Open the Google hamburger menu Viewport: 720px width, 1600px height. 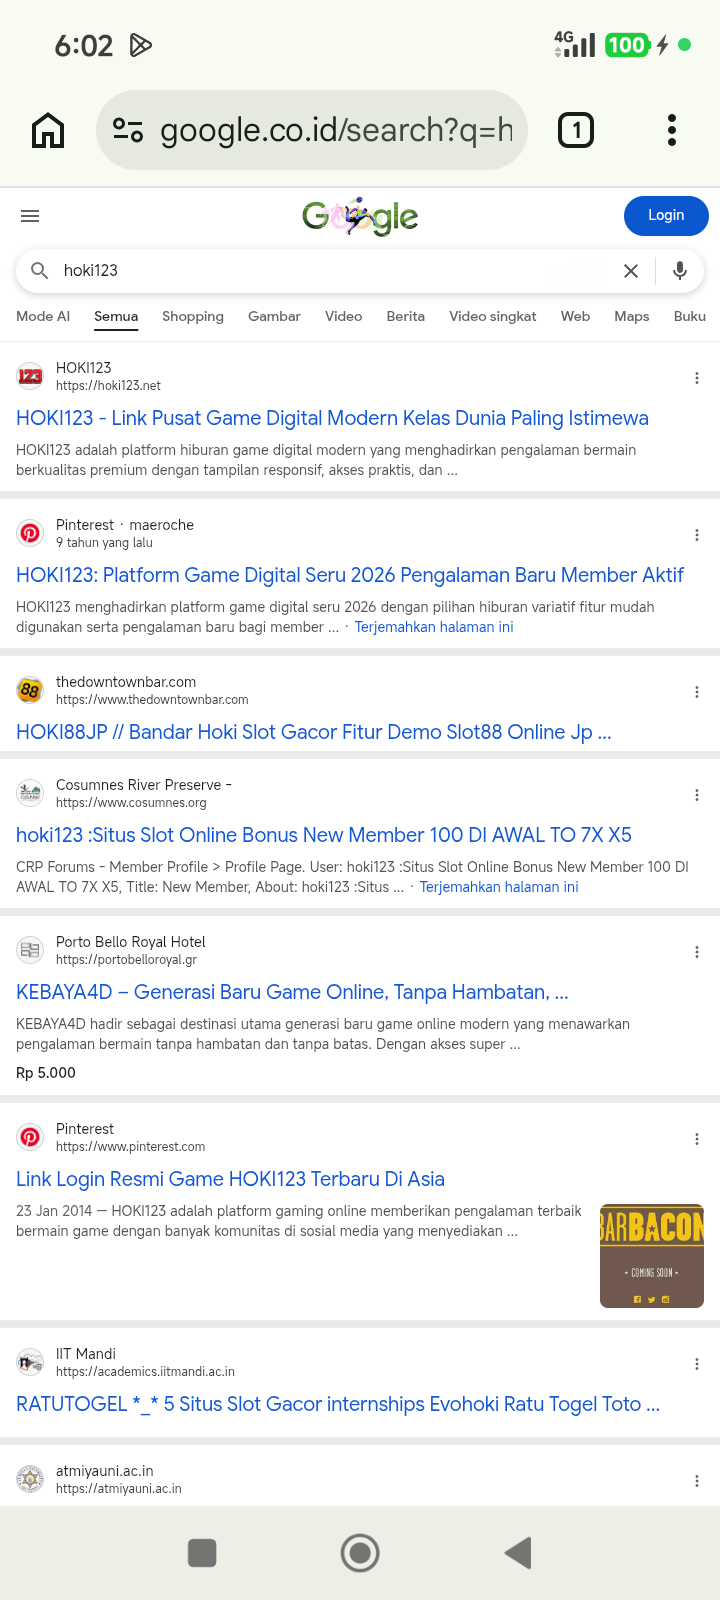(30, 216)
